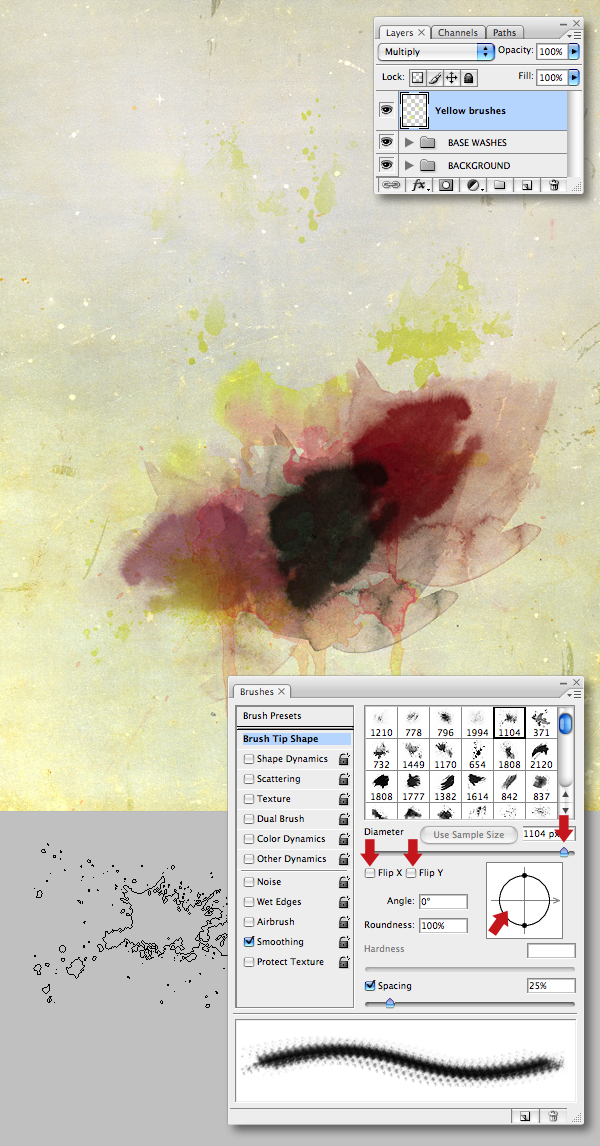Click the lock icon beside Color Dynamics
The image size is (600, 1146).
click(x=343, y=838)
